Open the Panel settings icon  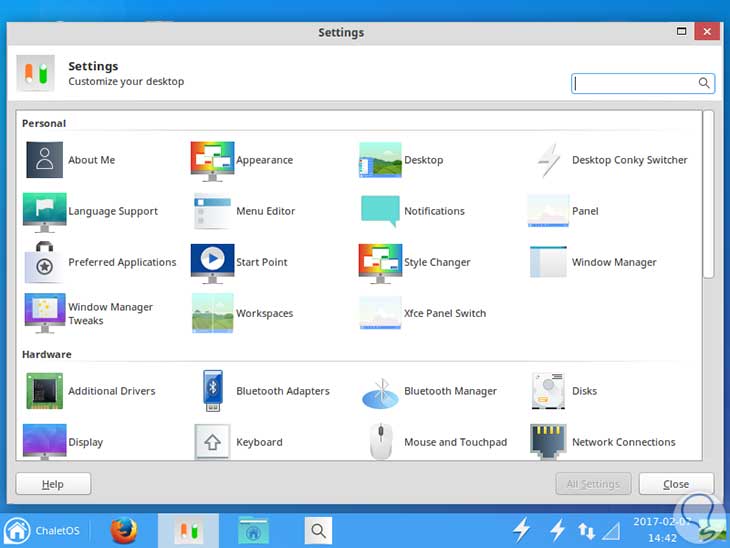click(x=548, y=211)
